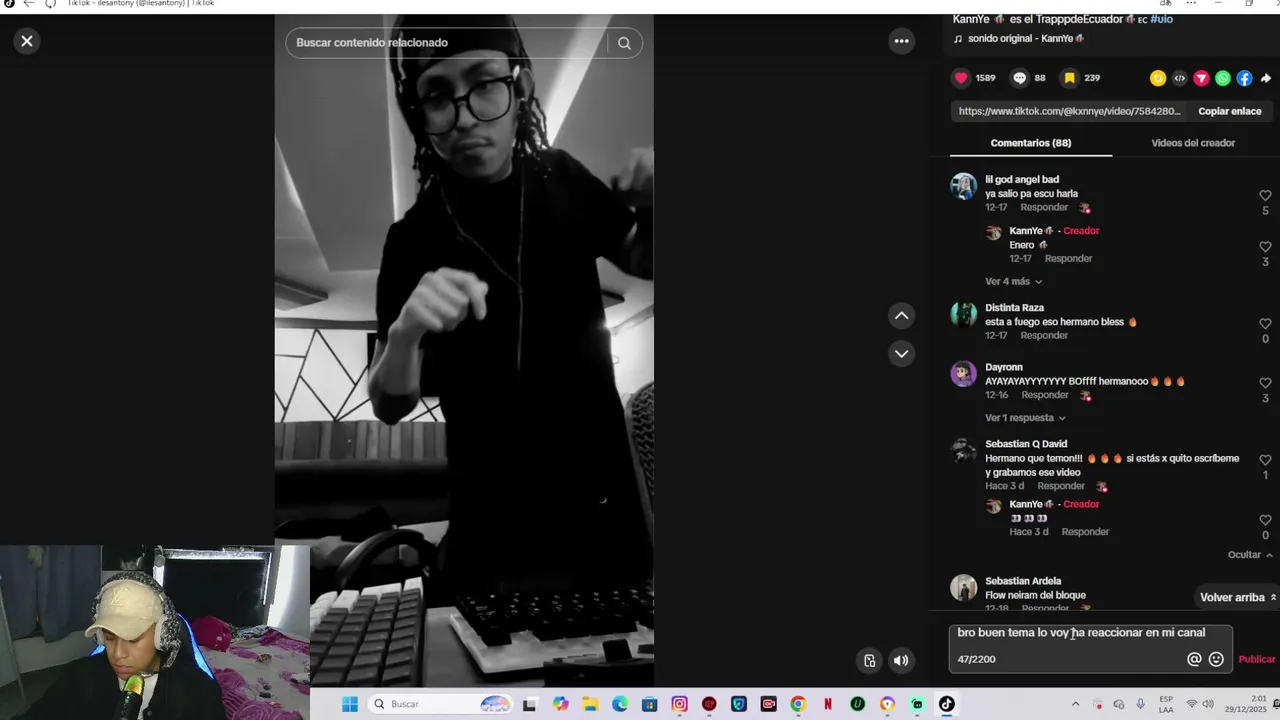Click browser back arrow
The width and height of the screenshot is (1280, 720).
coord(28,3)
